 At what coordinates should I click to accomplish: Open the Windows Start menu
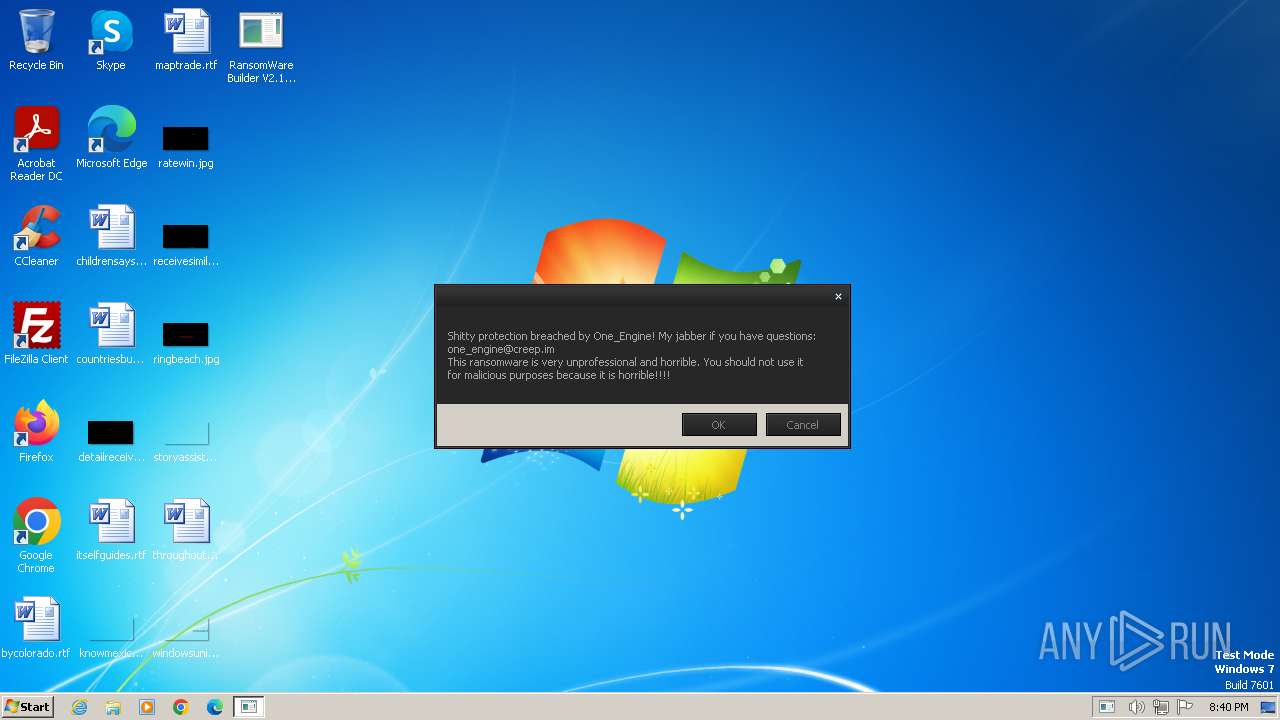coord(27,707)
